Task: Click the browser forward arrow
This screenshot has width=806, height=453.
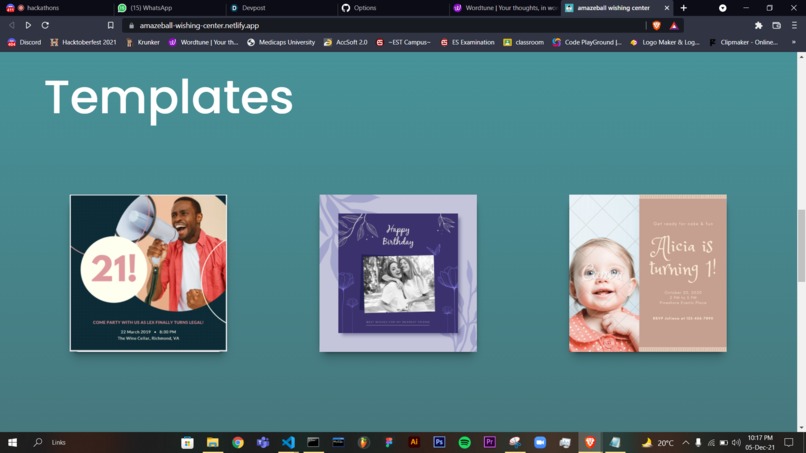Action: (28, 25)
